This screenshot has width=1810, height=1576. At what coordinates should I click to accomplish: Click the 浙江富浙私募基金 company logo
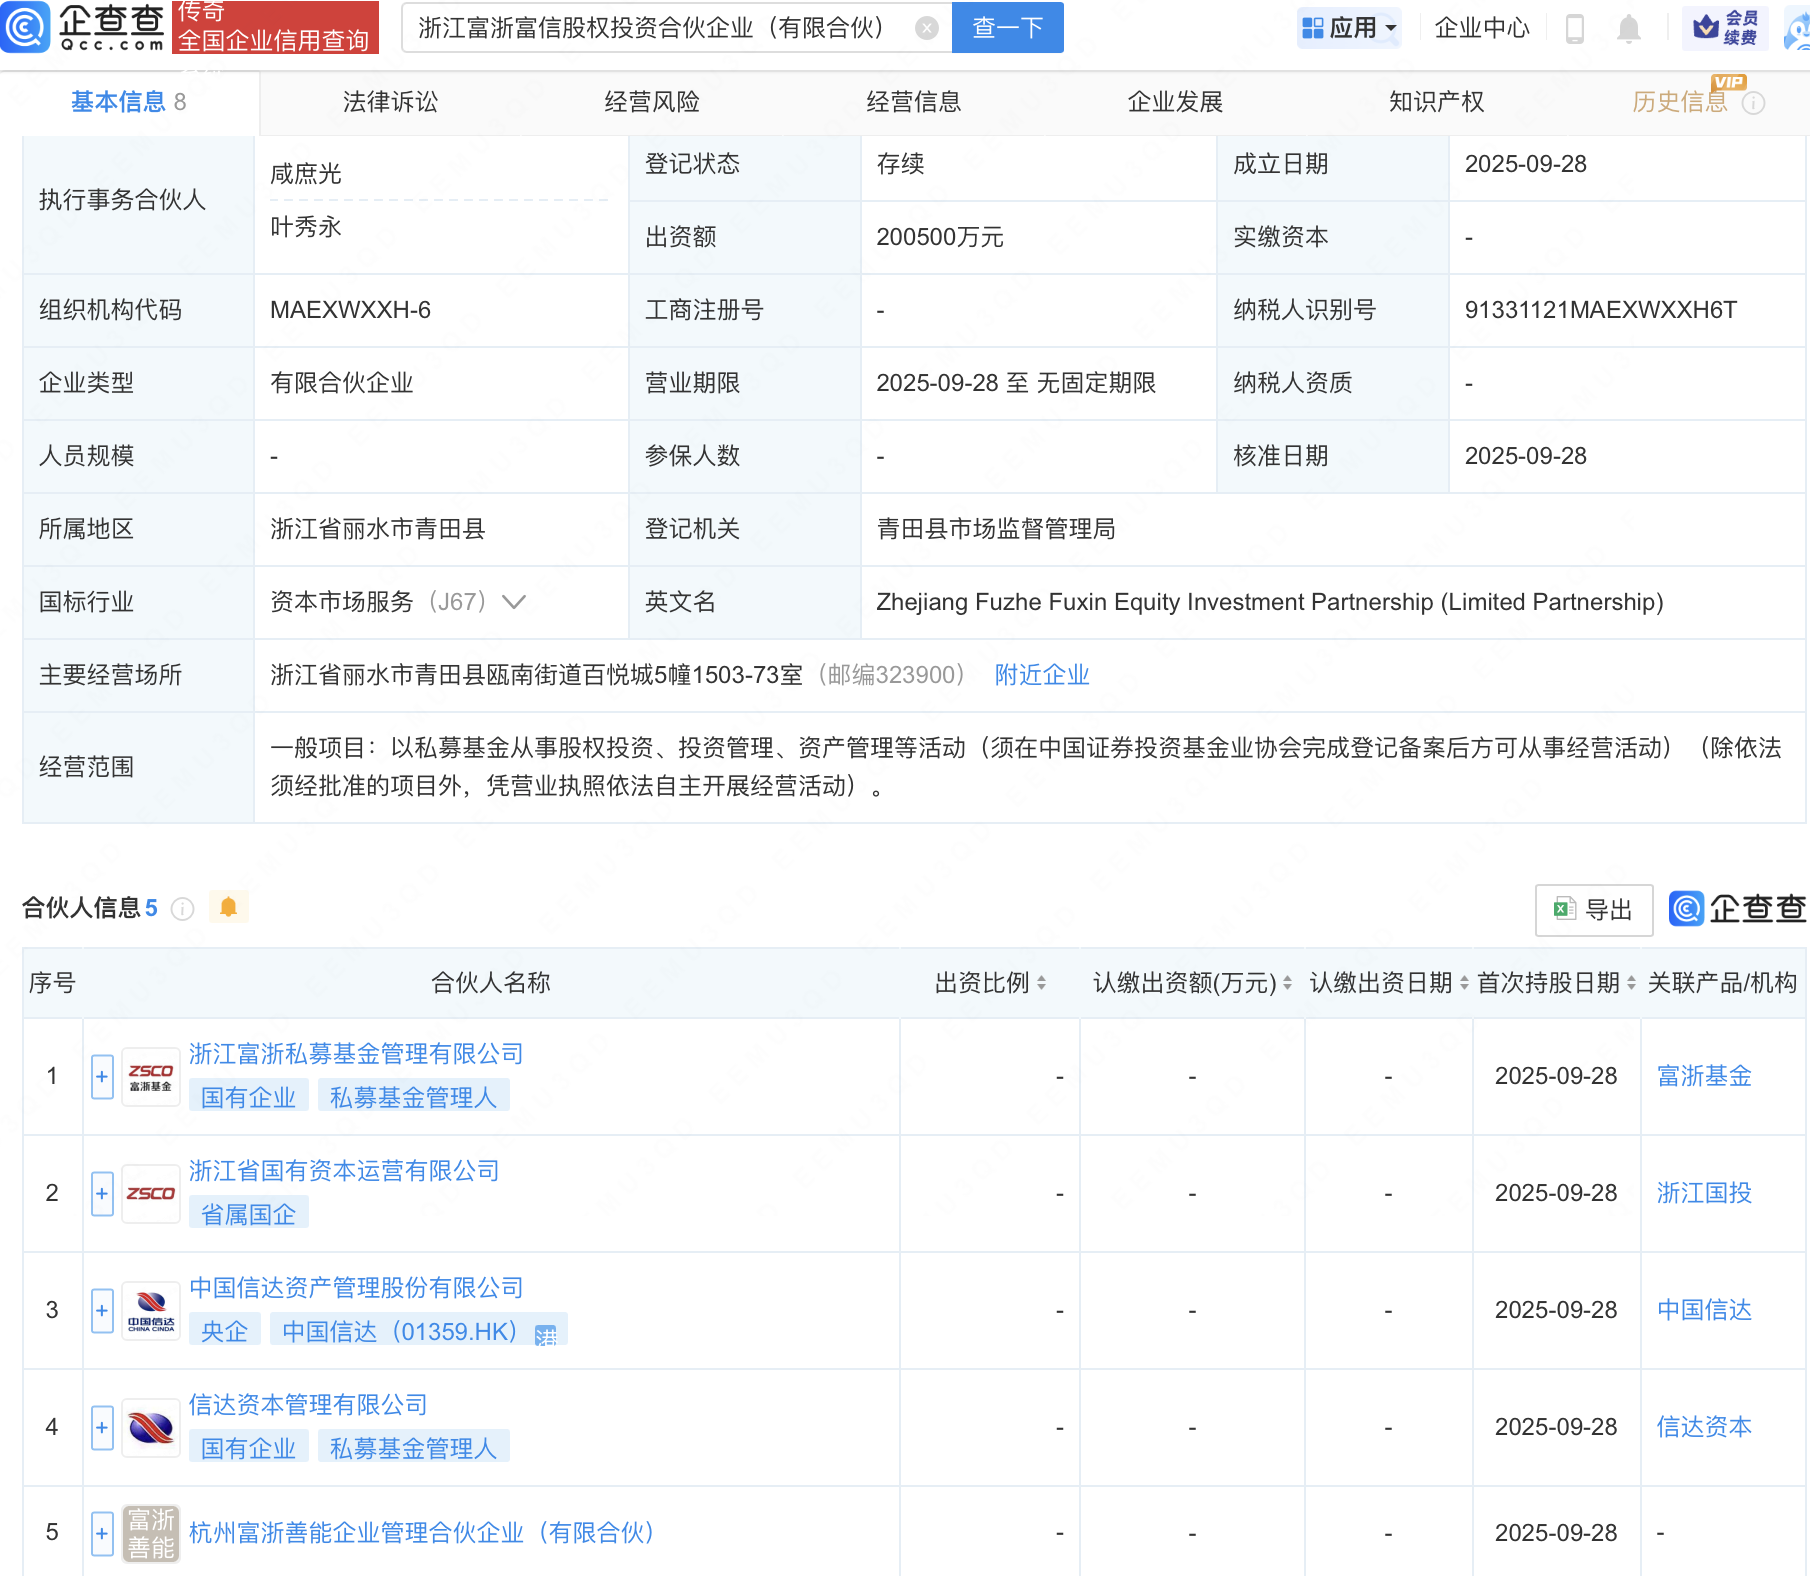tap(151, 1077)
